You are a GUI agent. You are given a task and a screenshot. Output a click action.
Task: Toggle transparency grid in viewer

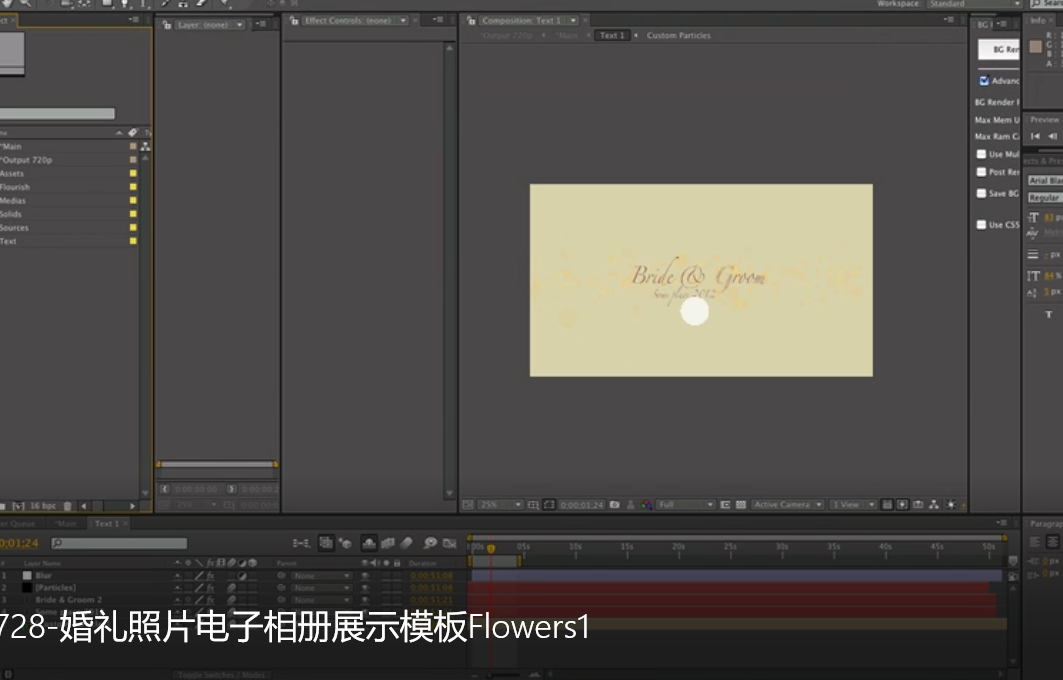(x=741, y=504)
